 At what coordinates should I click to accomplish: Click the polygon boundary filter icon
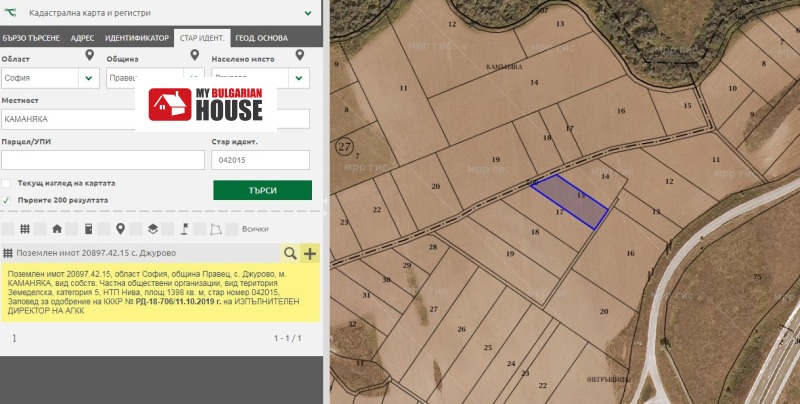coord(216,228)
